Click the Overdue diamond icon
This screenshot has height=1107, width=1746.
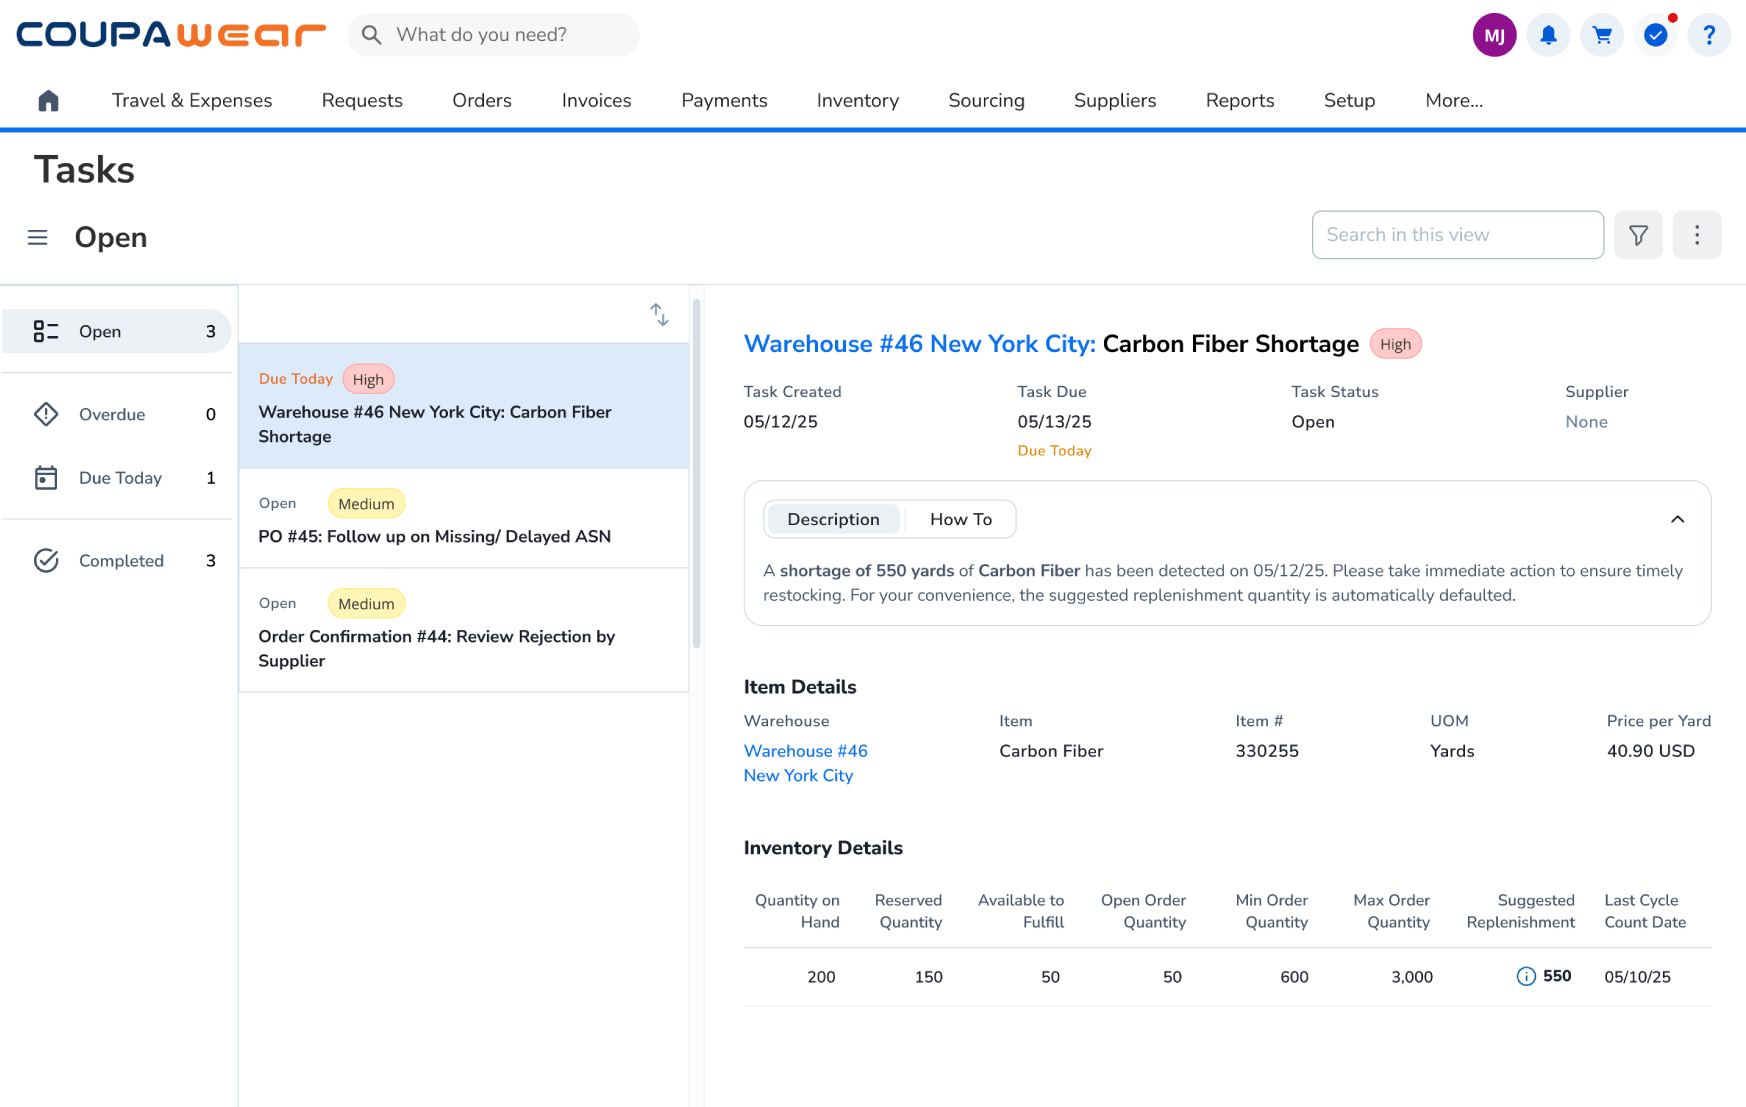point(46,415)
